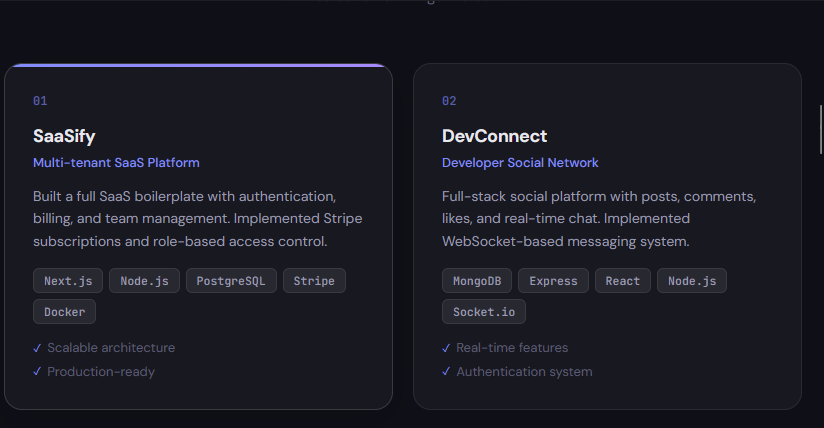Open the SaaSify project title
Screen dimensions: 824x428
pos(64,136)
